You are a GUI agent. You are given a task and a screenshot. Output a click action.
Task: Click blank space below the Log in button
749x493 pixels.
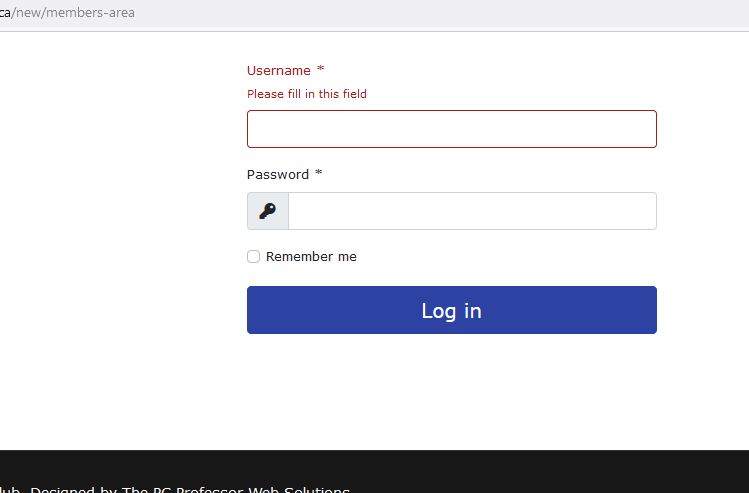pyautogui.click(x=451, y=390)
